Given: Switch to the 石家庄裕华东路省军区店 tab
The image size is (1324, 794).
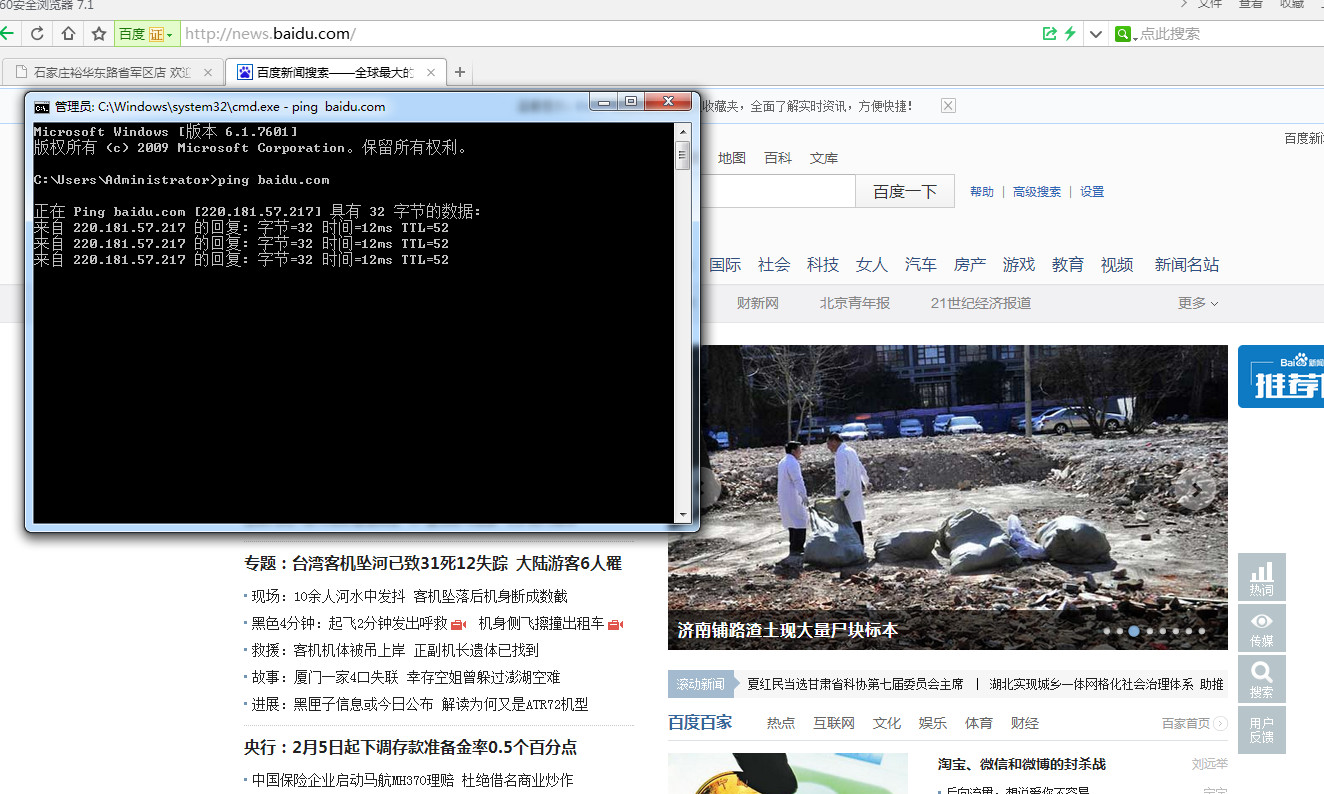Looking at the screenshot, I should coord(112,72).
